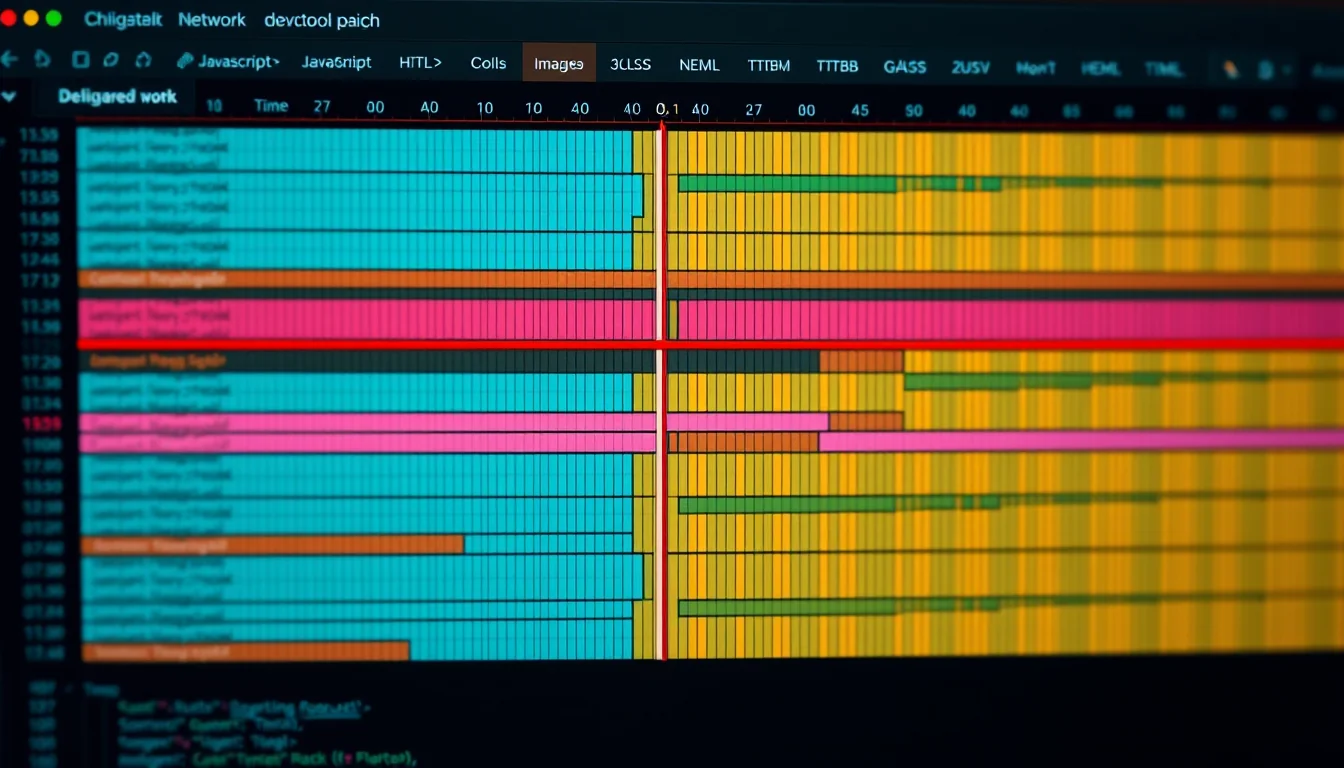Open the filter funnel icon beside Javascript
Viewport: 1344px width, 768px height.
click(x=185, y=60)
